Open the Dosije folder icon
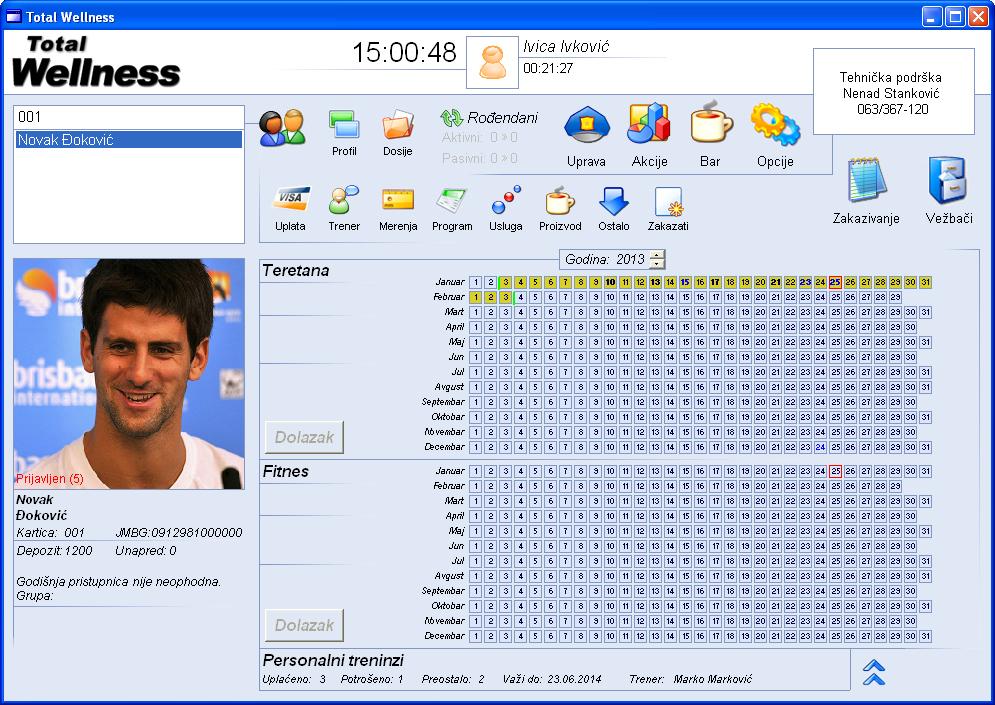 pyautogui.click(x=397, y=127)
